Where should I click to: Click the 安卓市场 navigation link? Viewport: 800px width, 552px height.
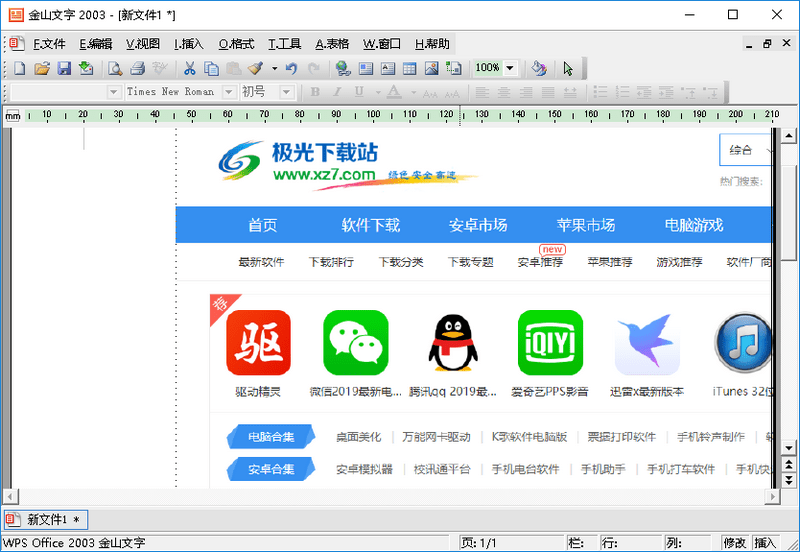click(478, 225)
